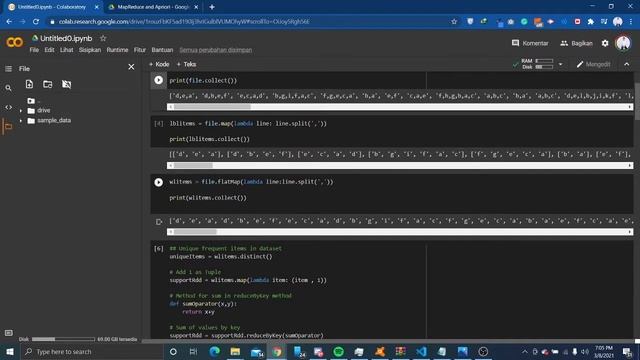Expand the drive folder

pyautogui.click(x=21, y=111)
